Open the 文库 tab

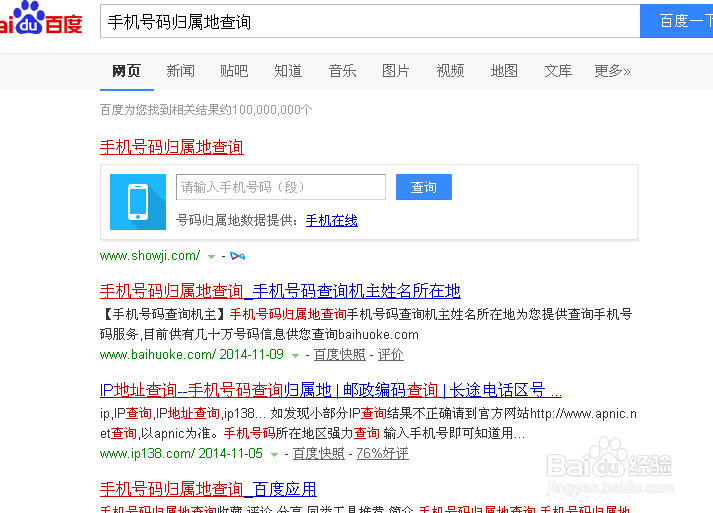558,71
